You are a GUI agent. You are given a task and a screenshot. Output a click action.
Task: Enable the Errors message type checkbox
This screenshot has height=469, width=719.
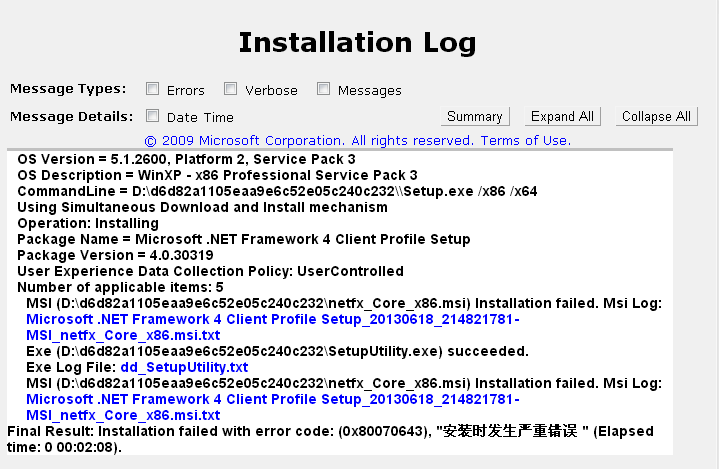[152, 88]
